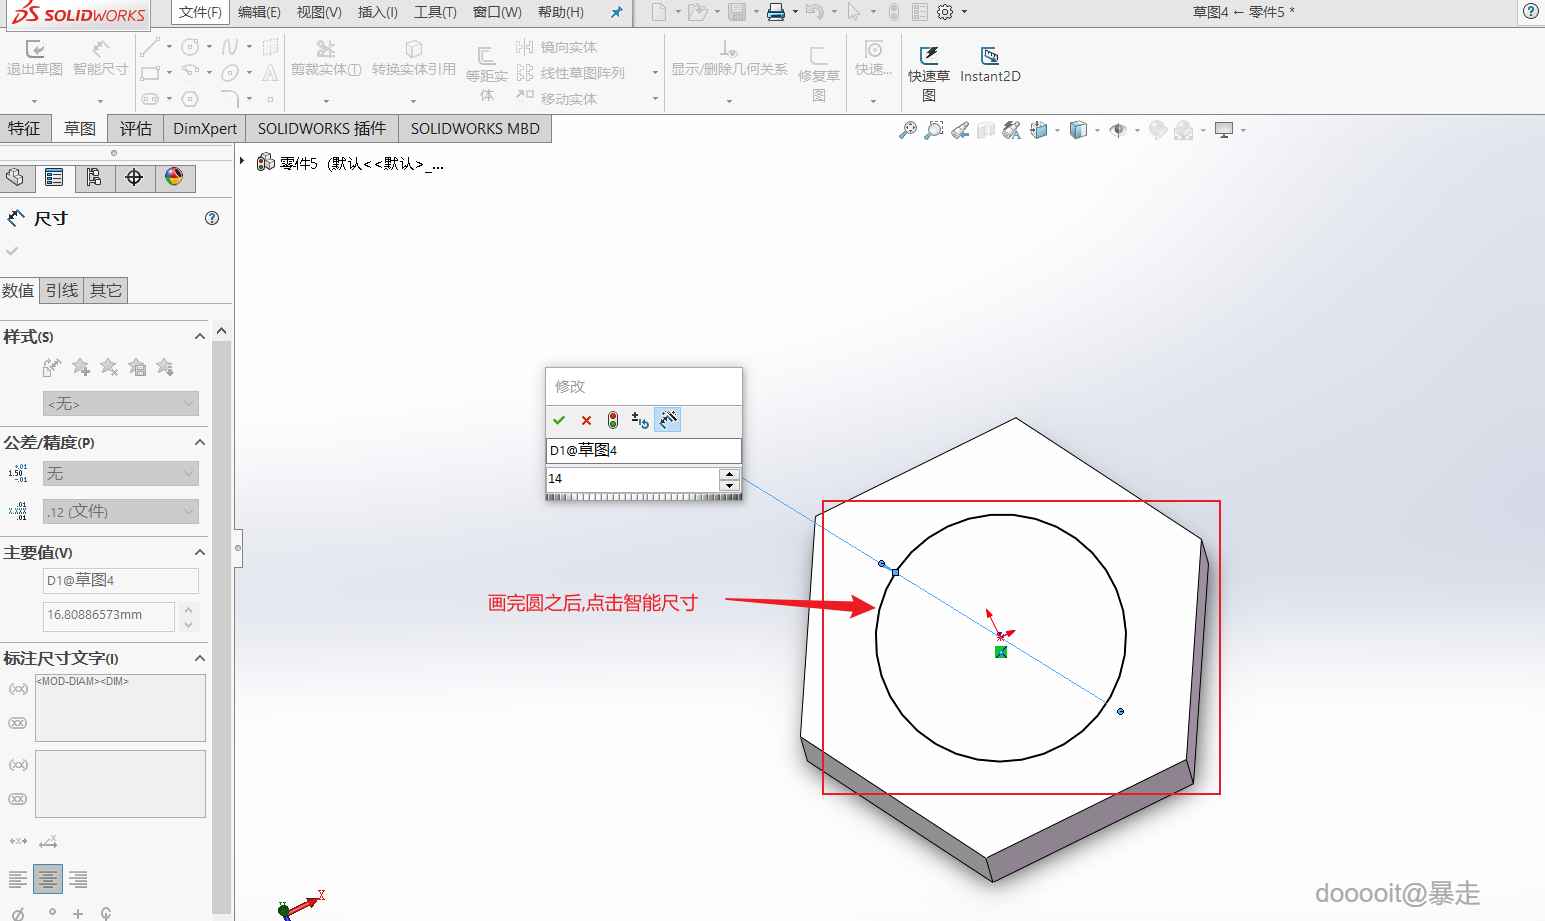Decrease the 修改 value with down arrow
The height and width of the screenshot is (921, 1545).
click(x=730, y=485)
